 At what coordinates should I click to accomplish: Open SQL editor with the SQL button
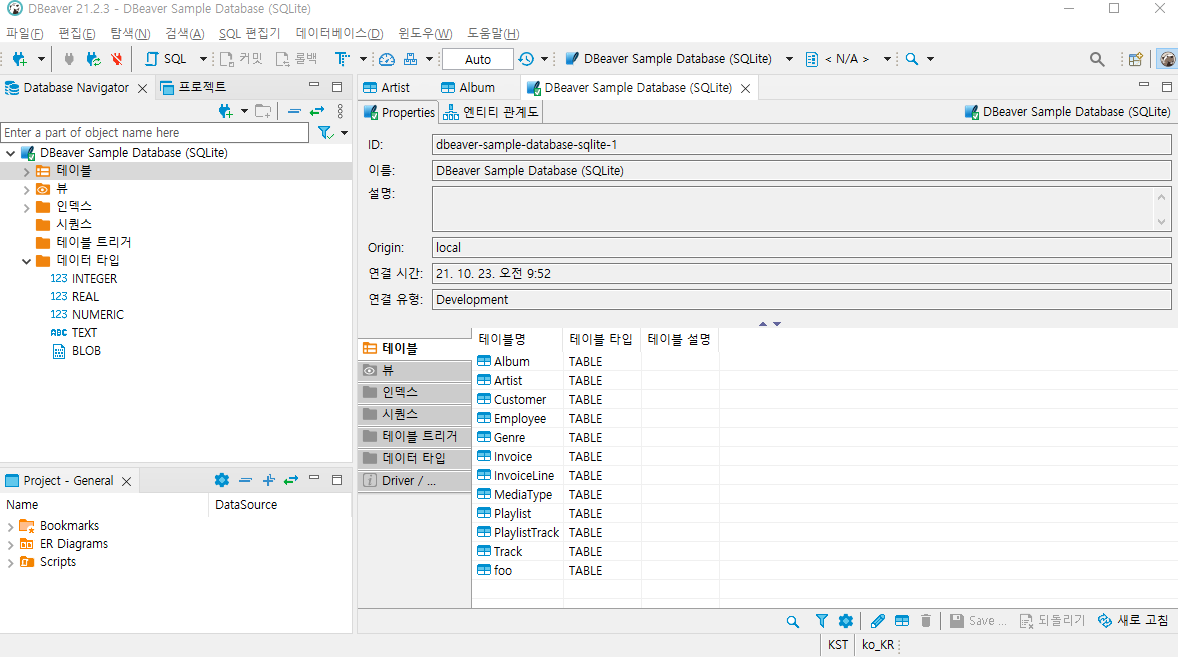[x=166, y=59]
